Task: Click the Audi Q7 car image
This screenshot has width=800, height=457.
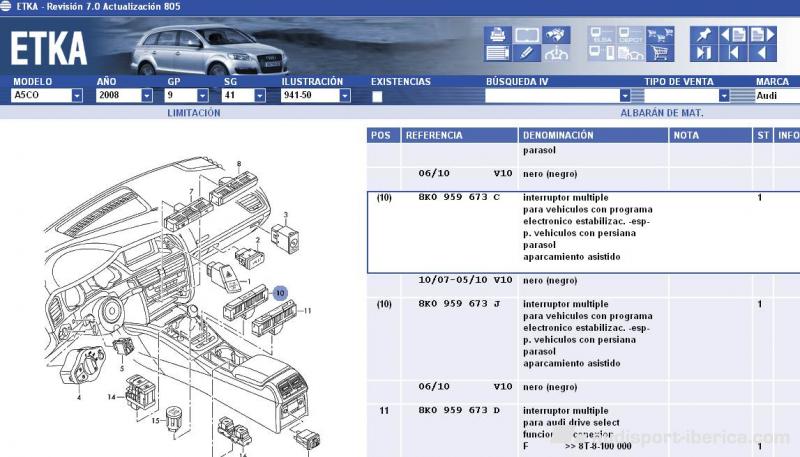Action: tap(209, 50)
